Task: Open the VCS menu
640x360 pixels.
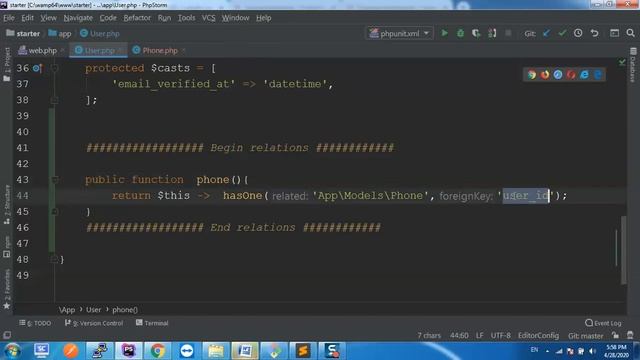Action: click(x=209, y=18)
